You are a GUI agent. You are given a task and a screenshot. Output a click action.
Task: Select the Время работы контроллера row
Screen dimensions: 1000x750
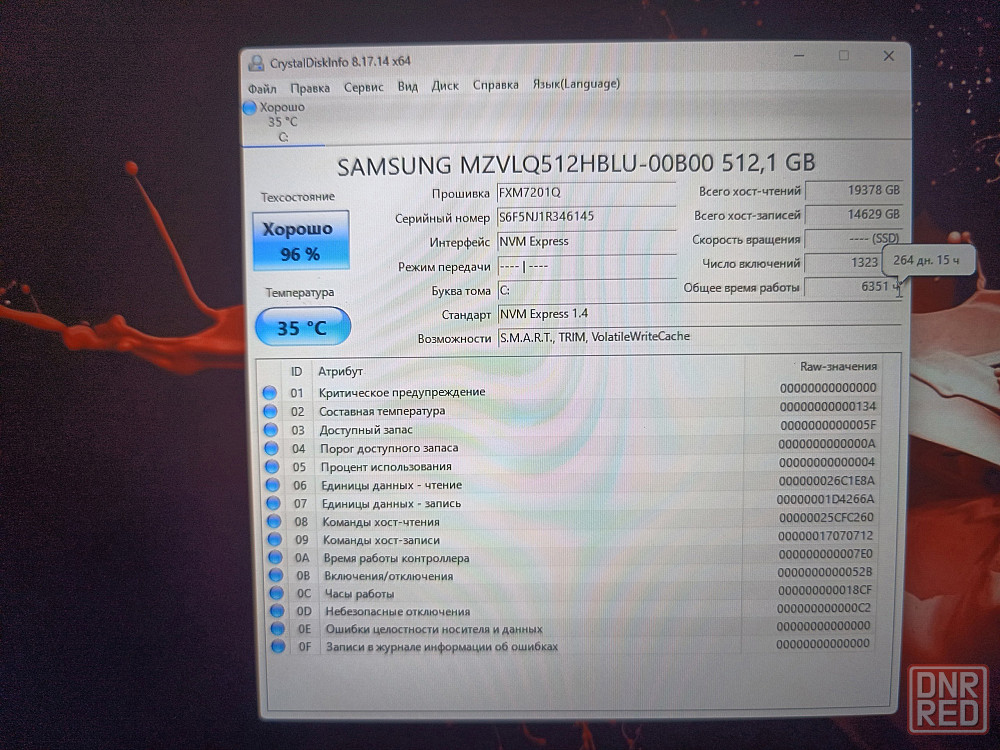pyautogui.click(x=570, y=555)
